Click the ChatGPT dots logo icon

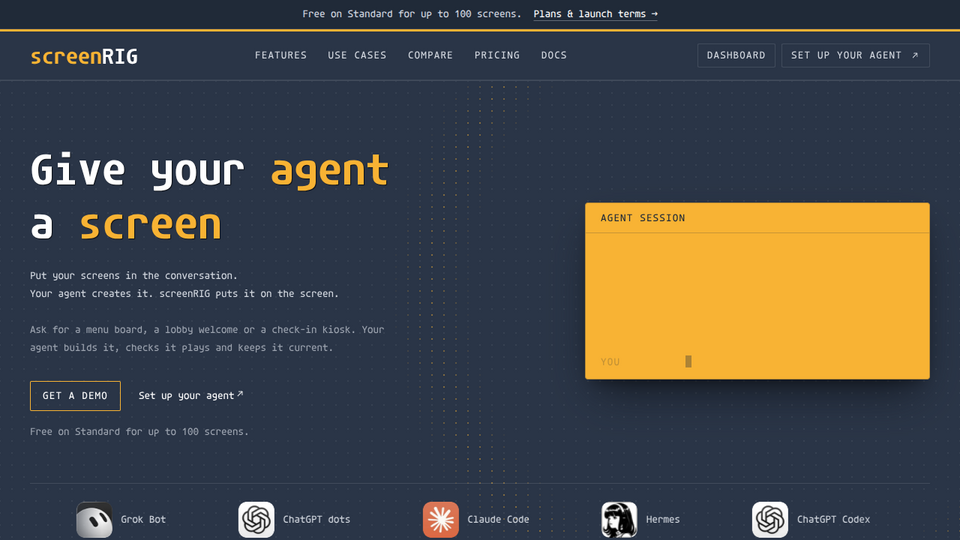click(256, 520)
